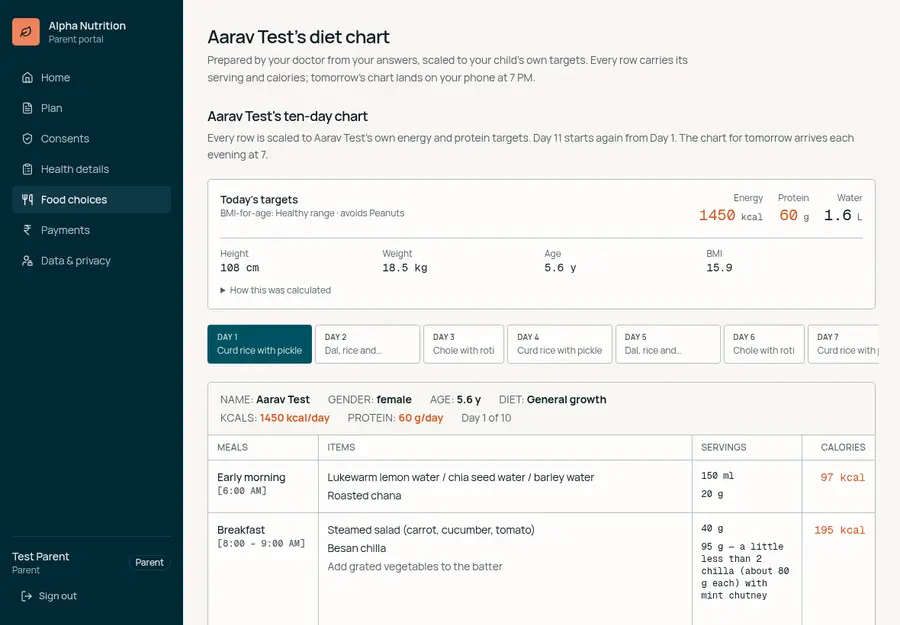Click the PROTEIN: 60 g/day field
Screen dimensions: 900x625
395,418
